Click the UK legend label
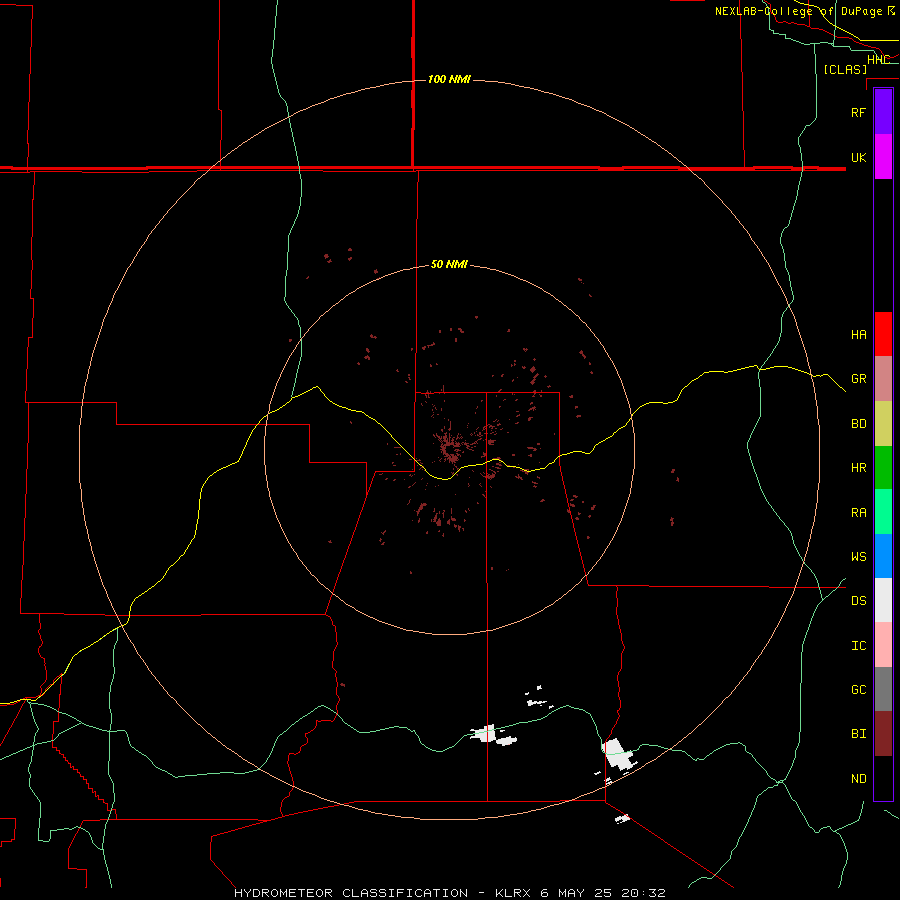 pos(858,157)
